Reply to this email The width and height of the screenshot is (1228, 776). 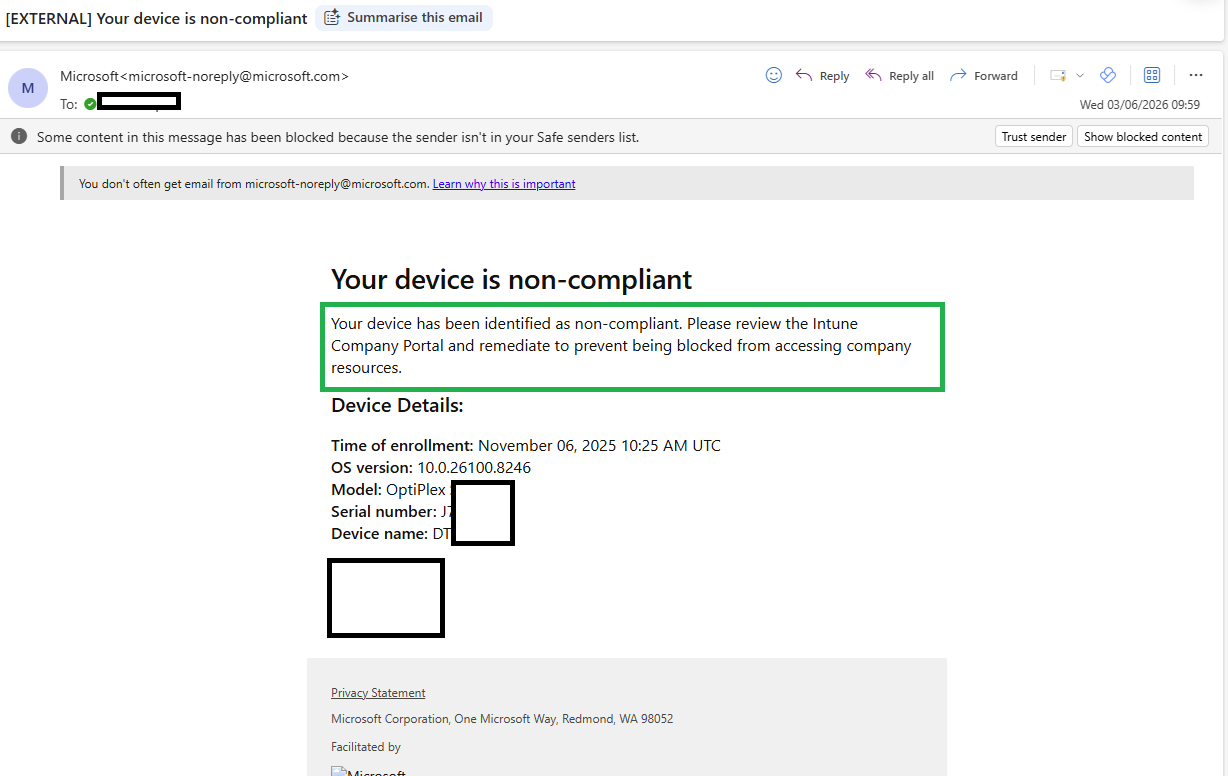[x=822, y=76]
